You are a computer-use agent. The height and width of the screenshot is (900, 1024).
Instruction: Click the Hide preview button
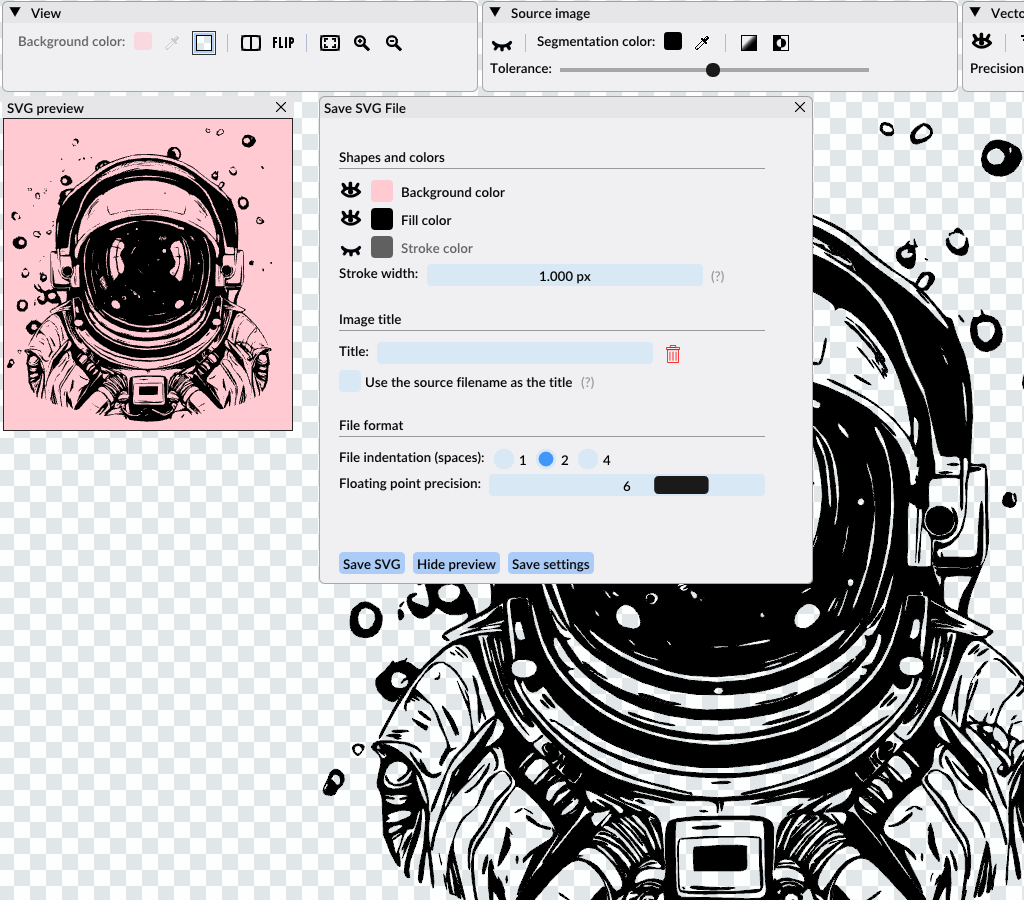(x=456, y=564)
